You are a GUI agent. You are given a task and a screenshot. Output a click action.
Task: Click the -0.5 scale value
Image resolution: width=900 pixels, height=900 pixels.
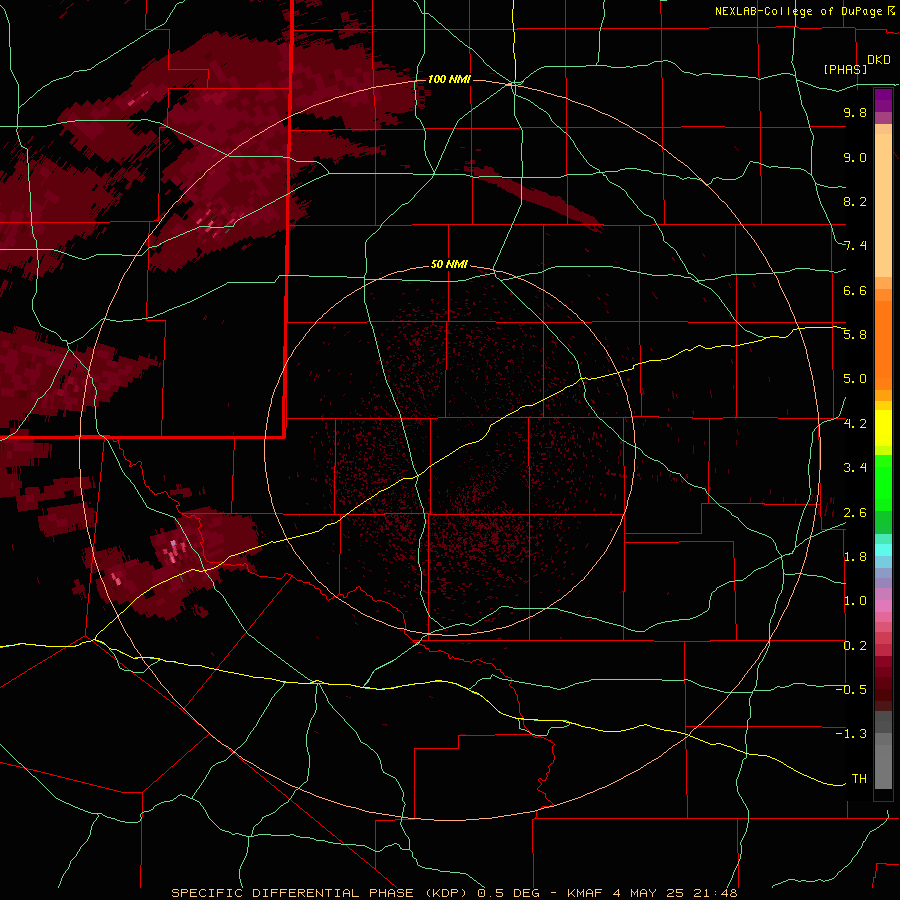coord(851,690)
